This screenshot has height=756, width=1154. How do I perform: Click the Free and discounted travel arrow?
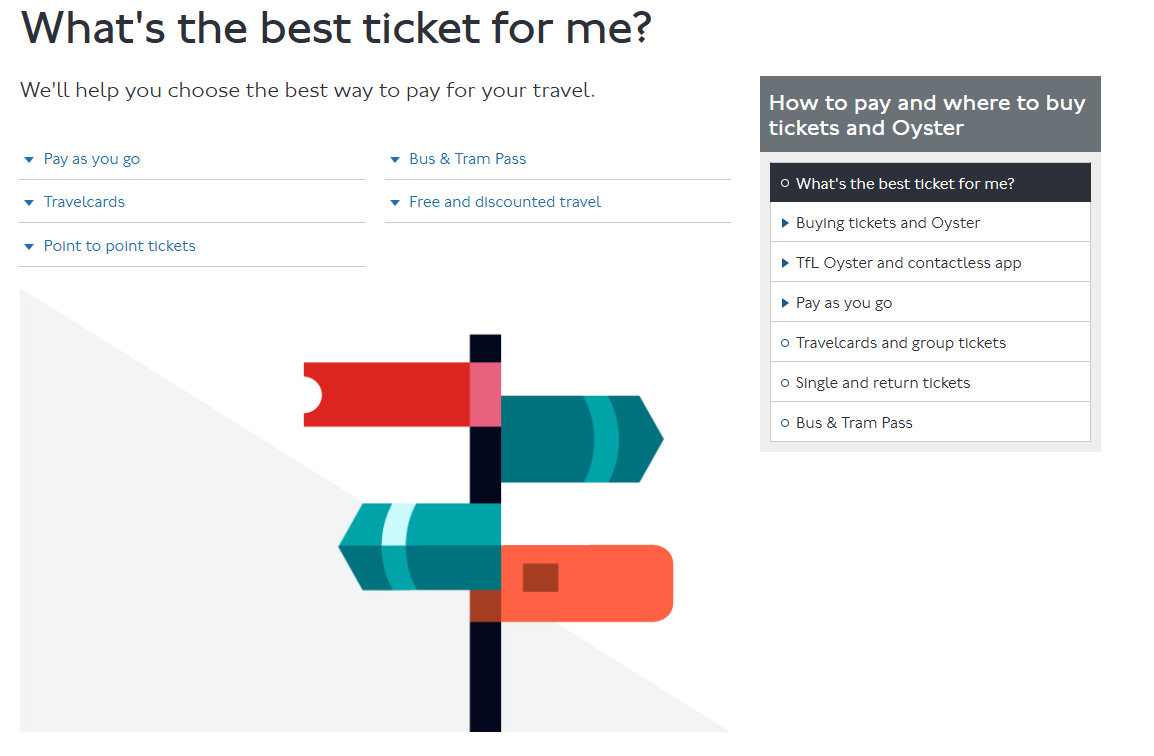(395, 203)
